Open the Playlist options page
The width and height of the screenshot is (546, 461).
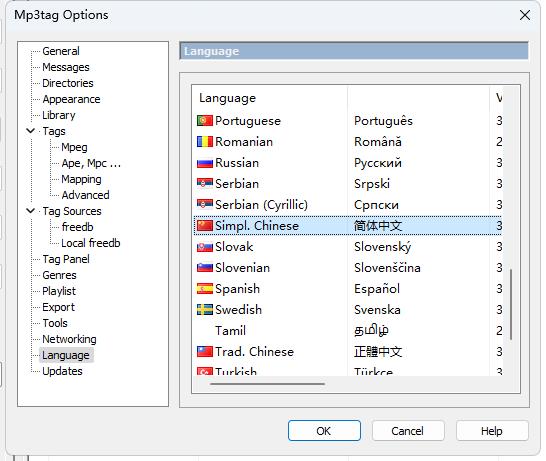click(x=59, y=291)
